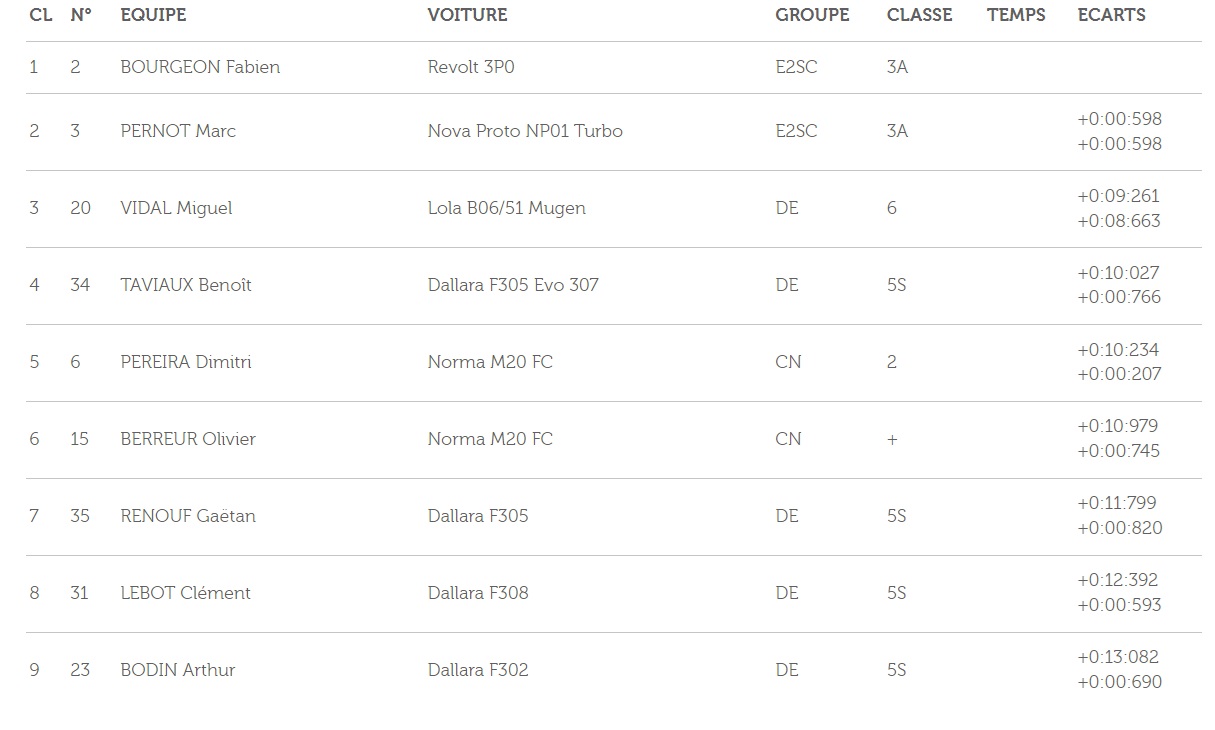Screen dimensions: 1215x730
Task: Select the Lola B06/51 Mugen cell
Action: [x=506, y=208]
